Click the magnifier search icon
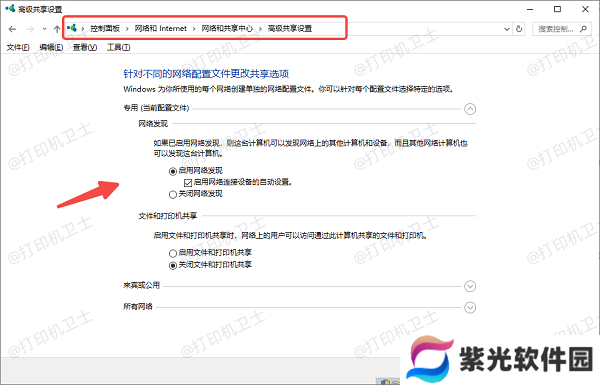600x385 pixels. coord(583,29)
